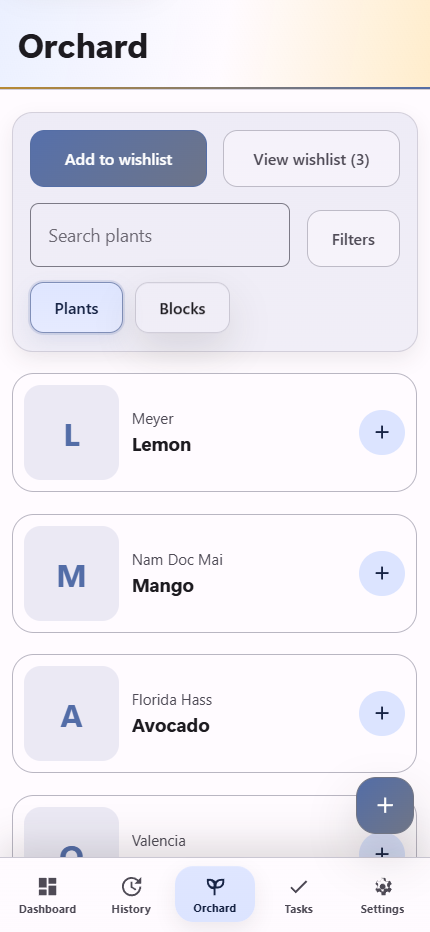Add Florida Hass Avocado plus icon

click(382, 713)
